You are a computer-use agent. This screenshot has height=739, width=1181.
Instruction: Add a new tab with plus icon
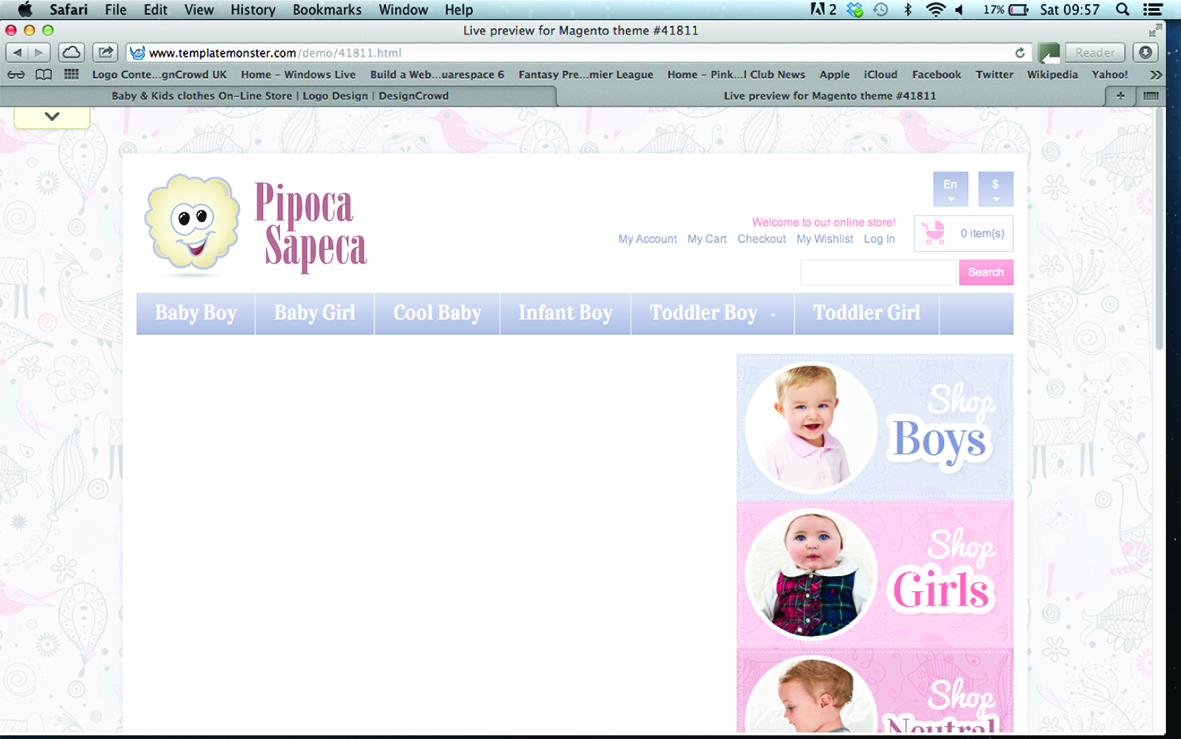tap(1121, 96)
